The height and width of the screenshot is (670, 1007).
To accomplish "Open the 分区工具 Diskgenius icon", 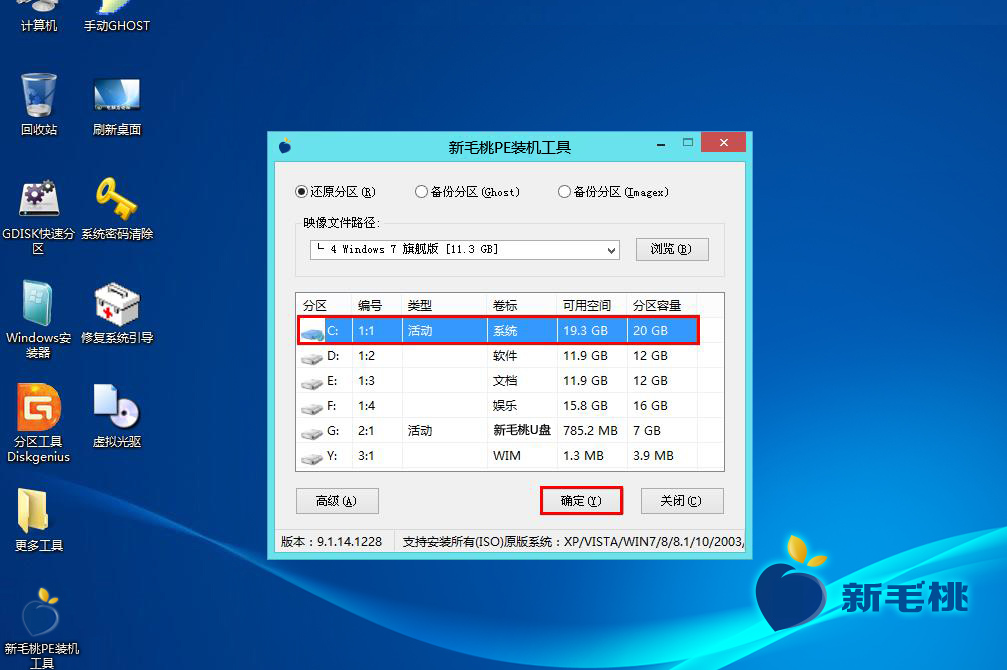I will coord(39,424).
